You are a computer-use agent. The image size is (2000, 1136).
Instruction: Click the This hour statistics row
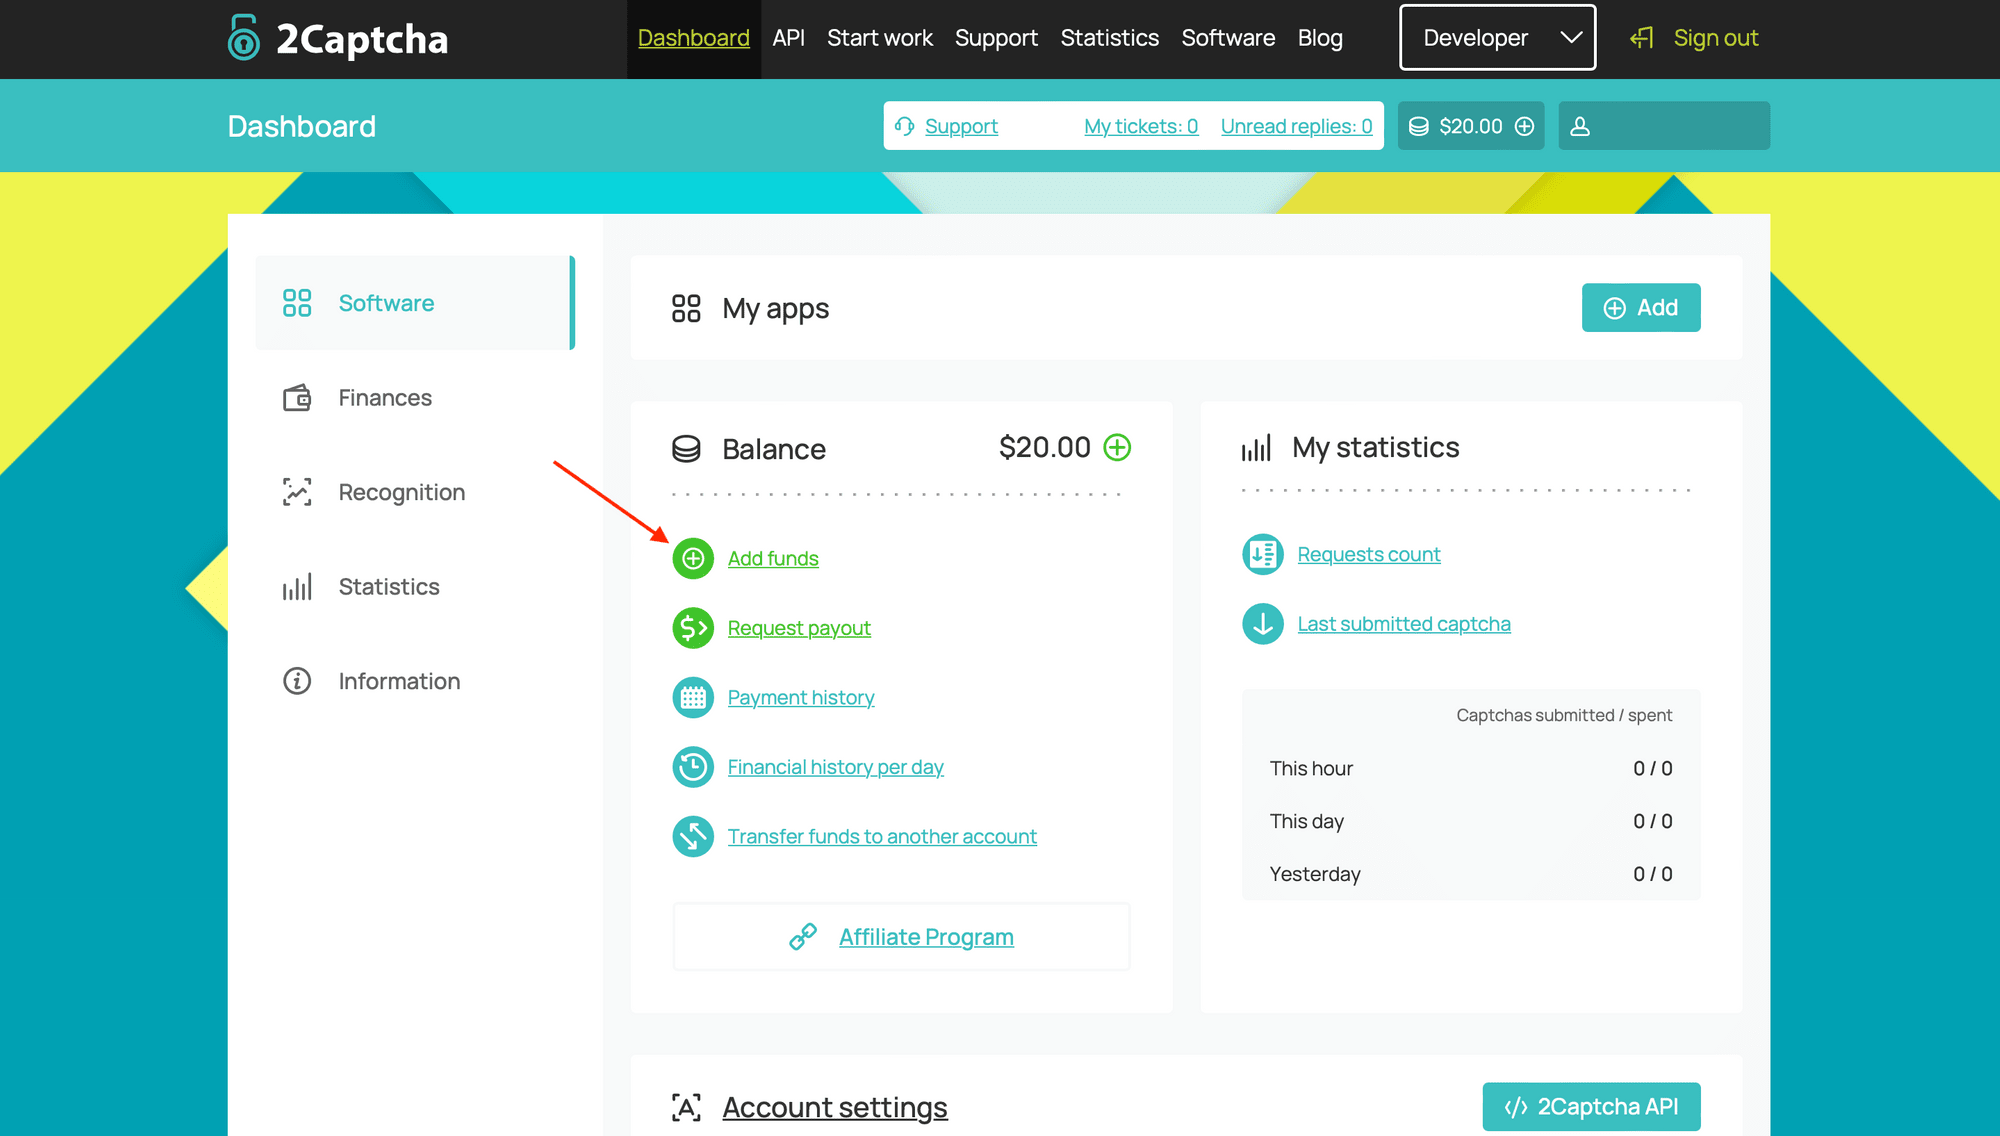(1471, 768)
